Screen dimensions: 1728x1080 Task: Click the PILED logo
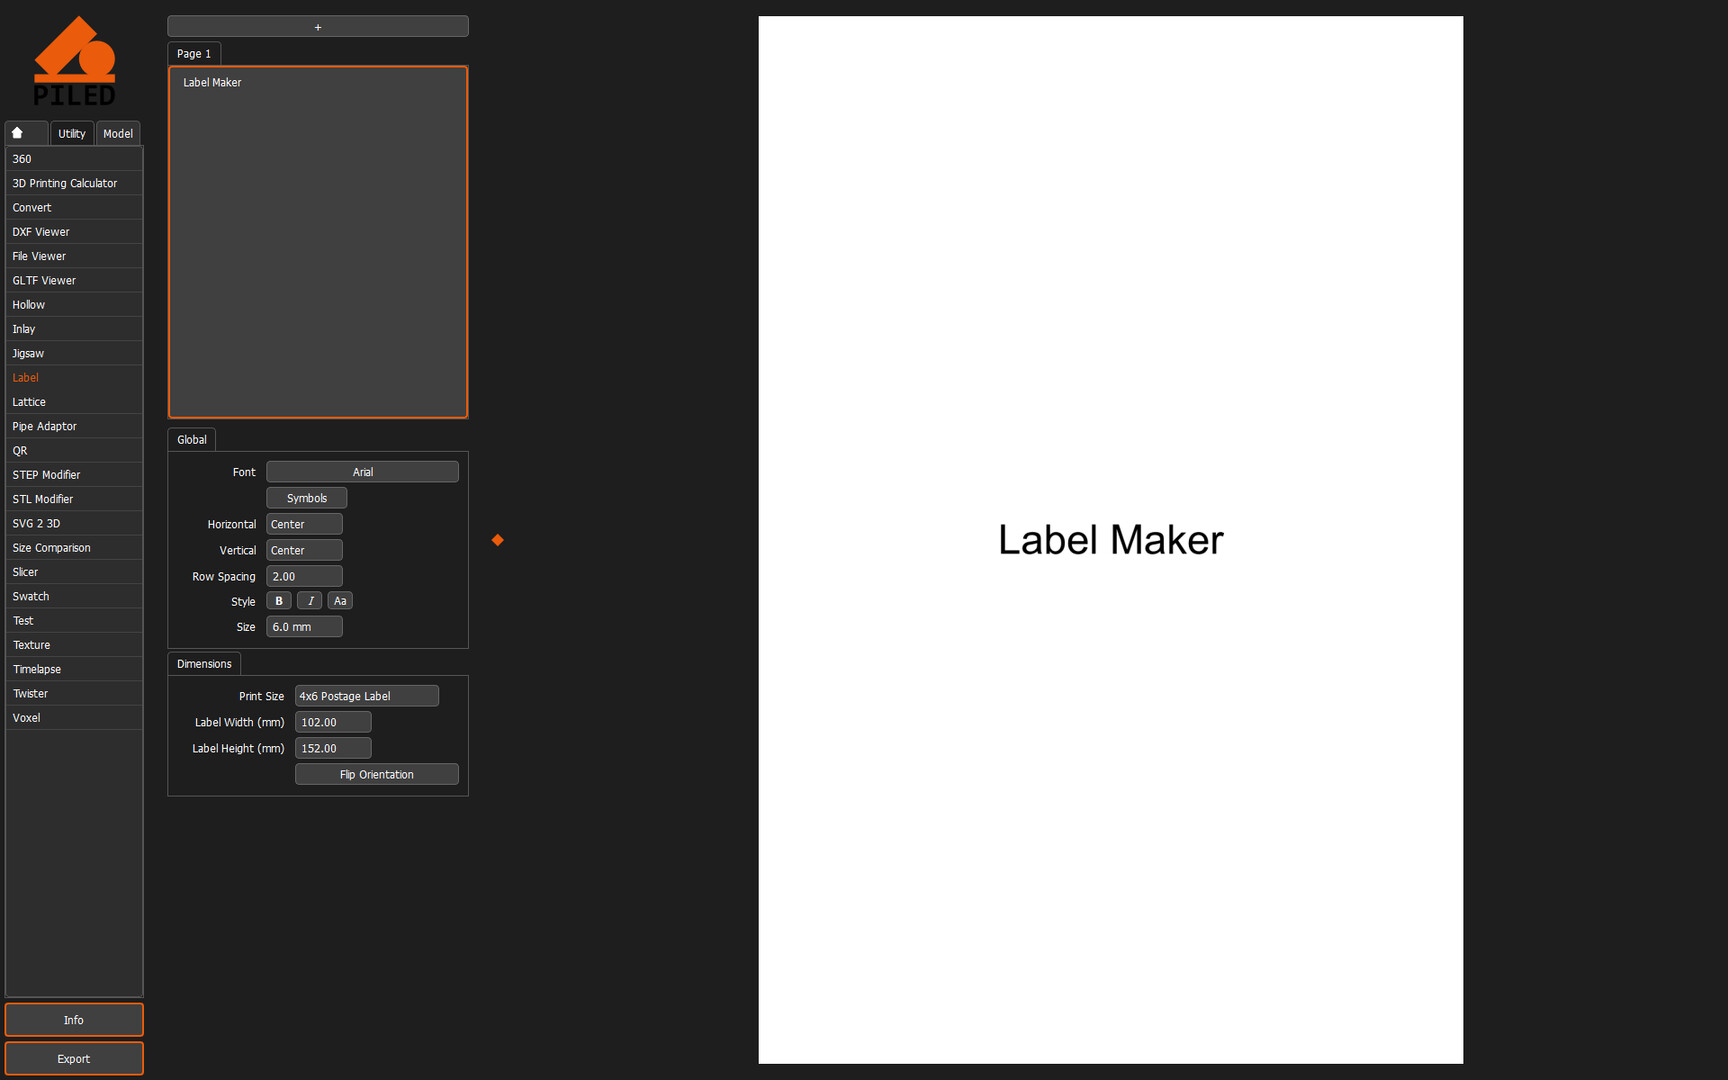click(75, 62)
